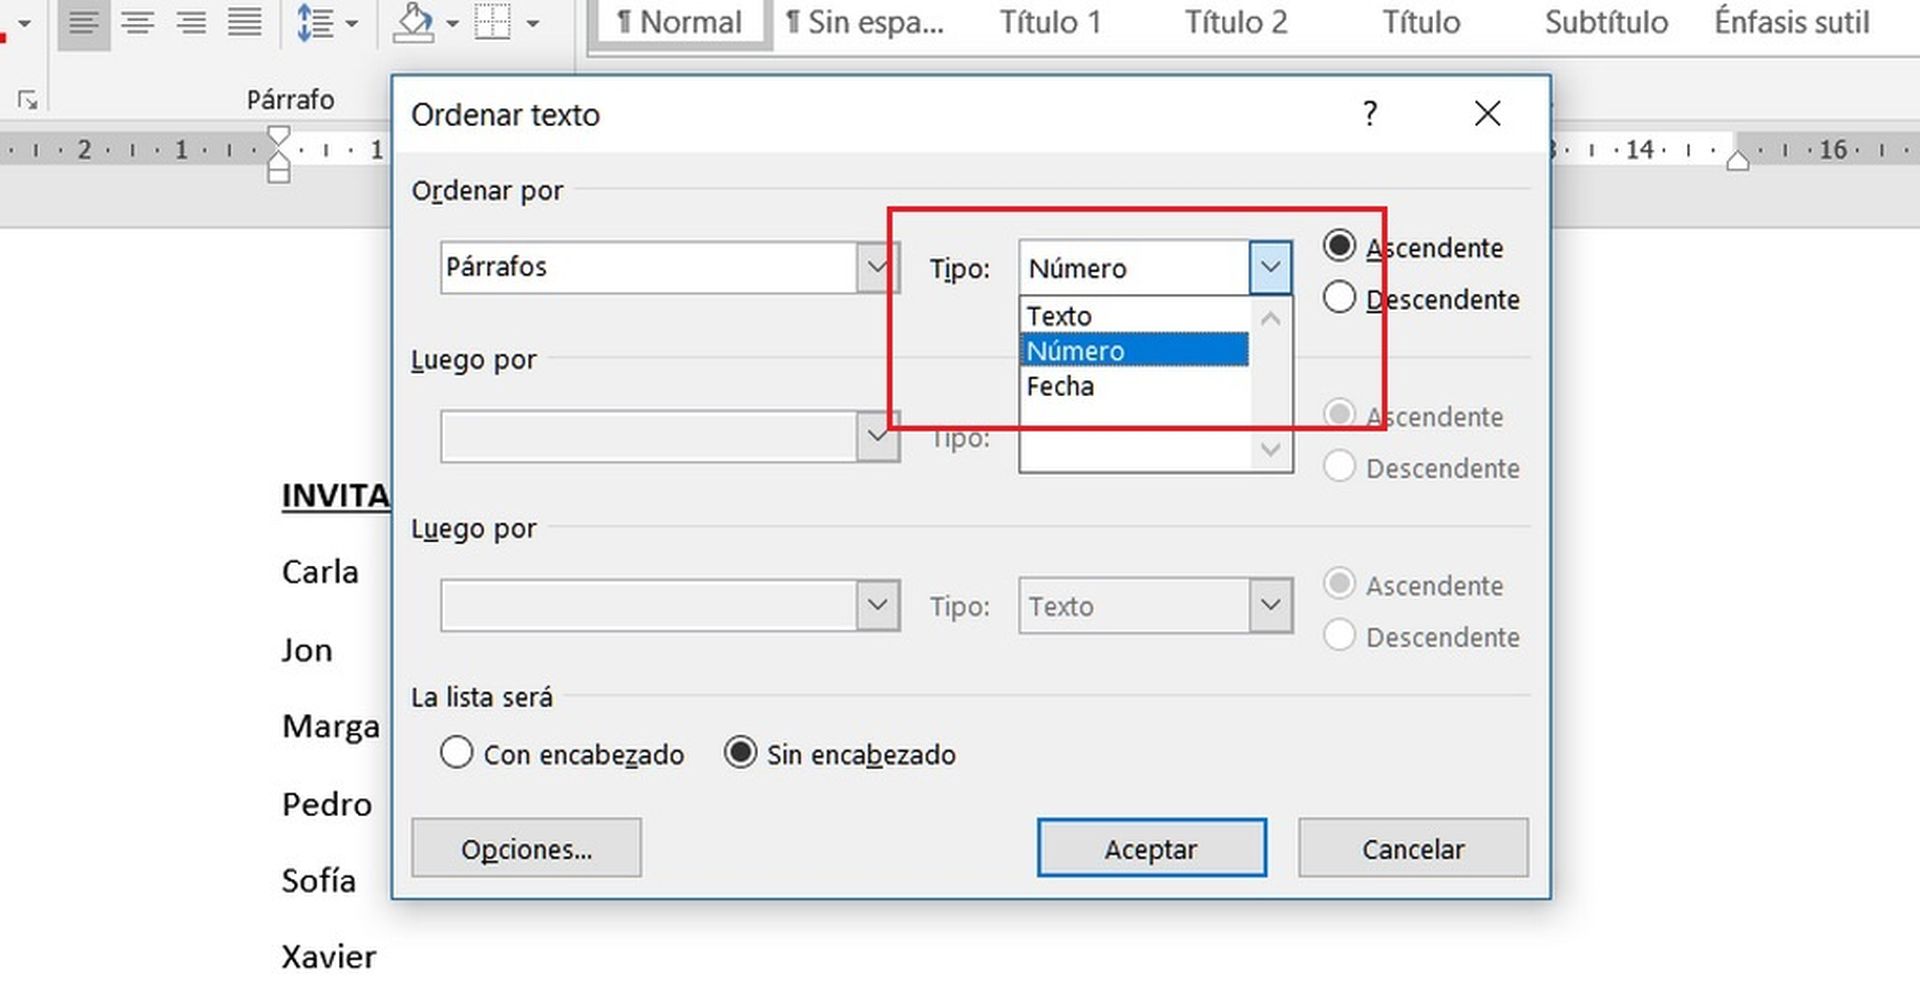
Task: Apply paragraph shading with the paint bucket icon
Action: (x=413, y=22)
